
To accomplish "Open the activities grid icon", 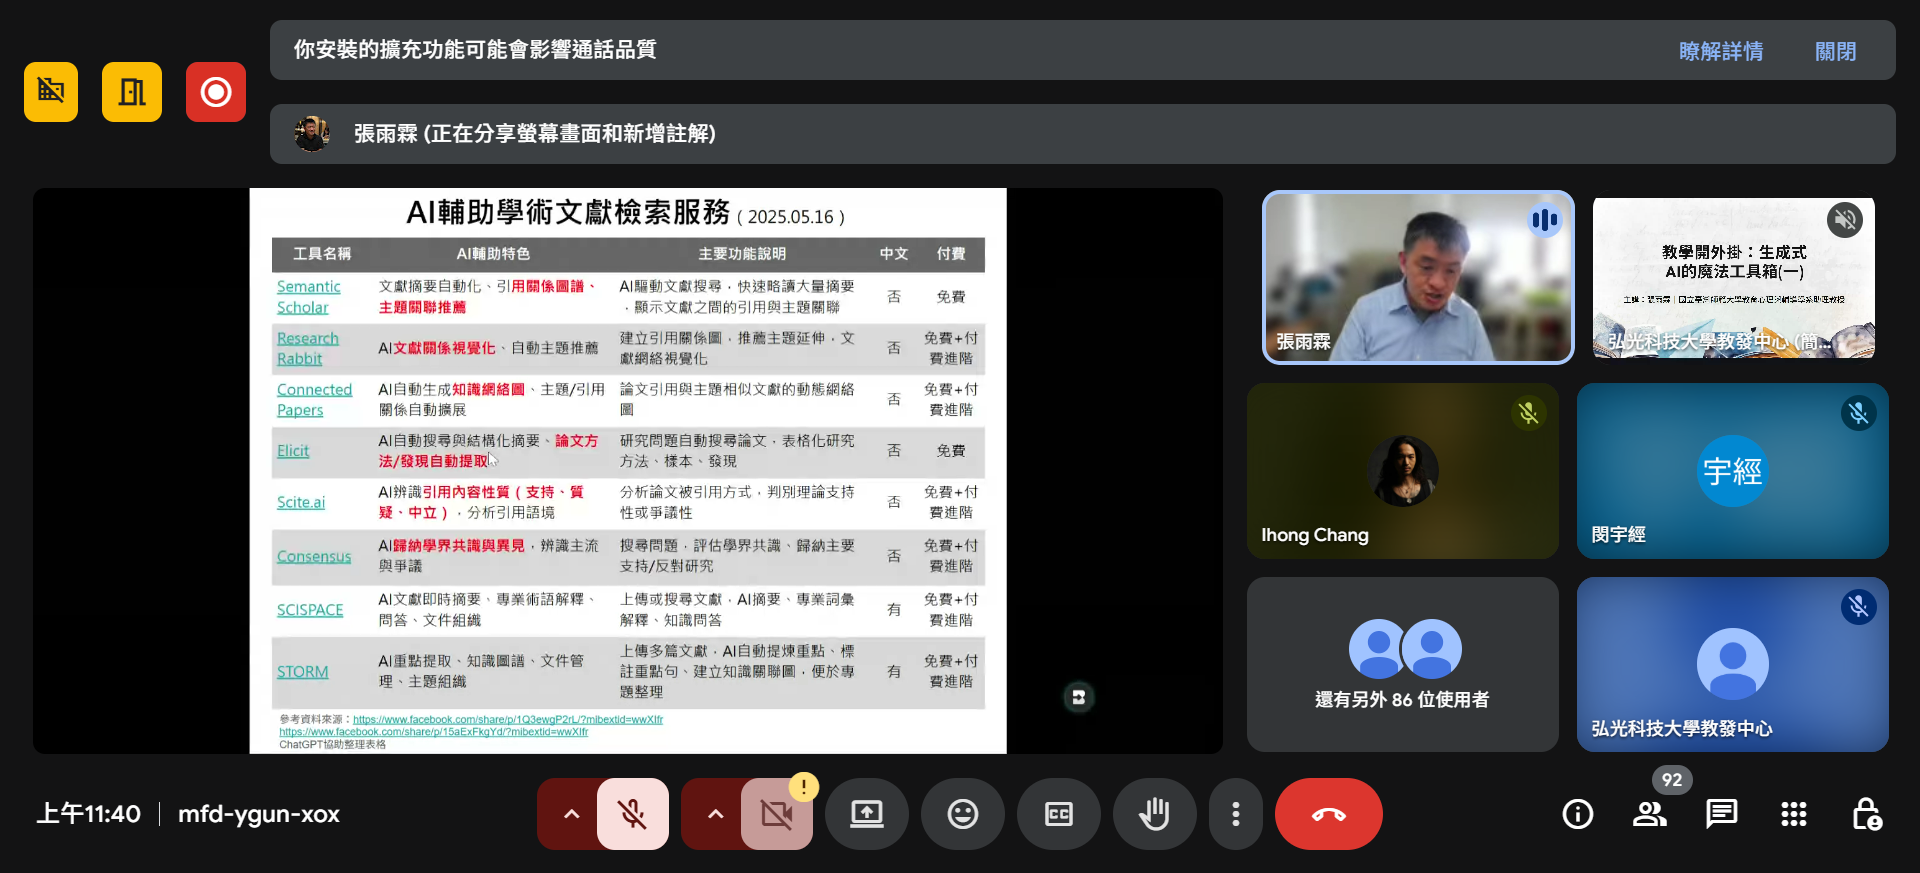I will 1794,814.
